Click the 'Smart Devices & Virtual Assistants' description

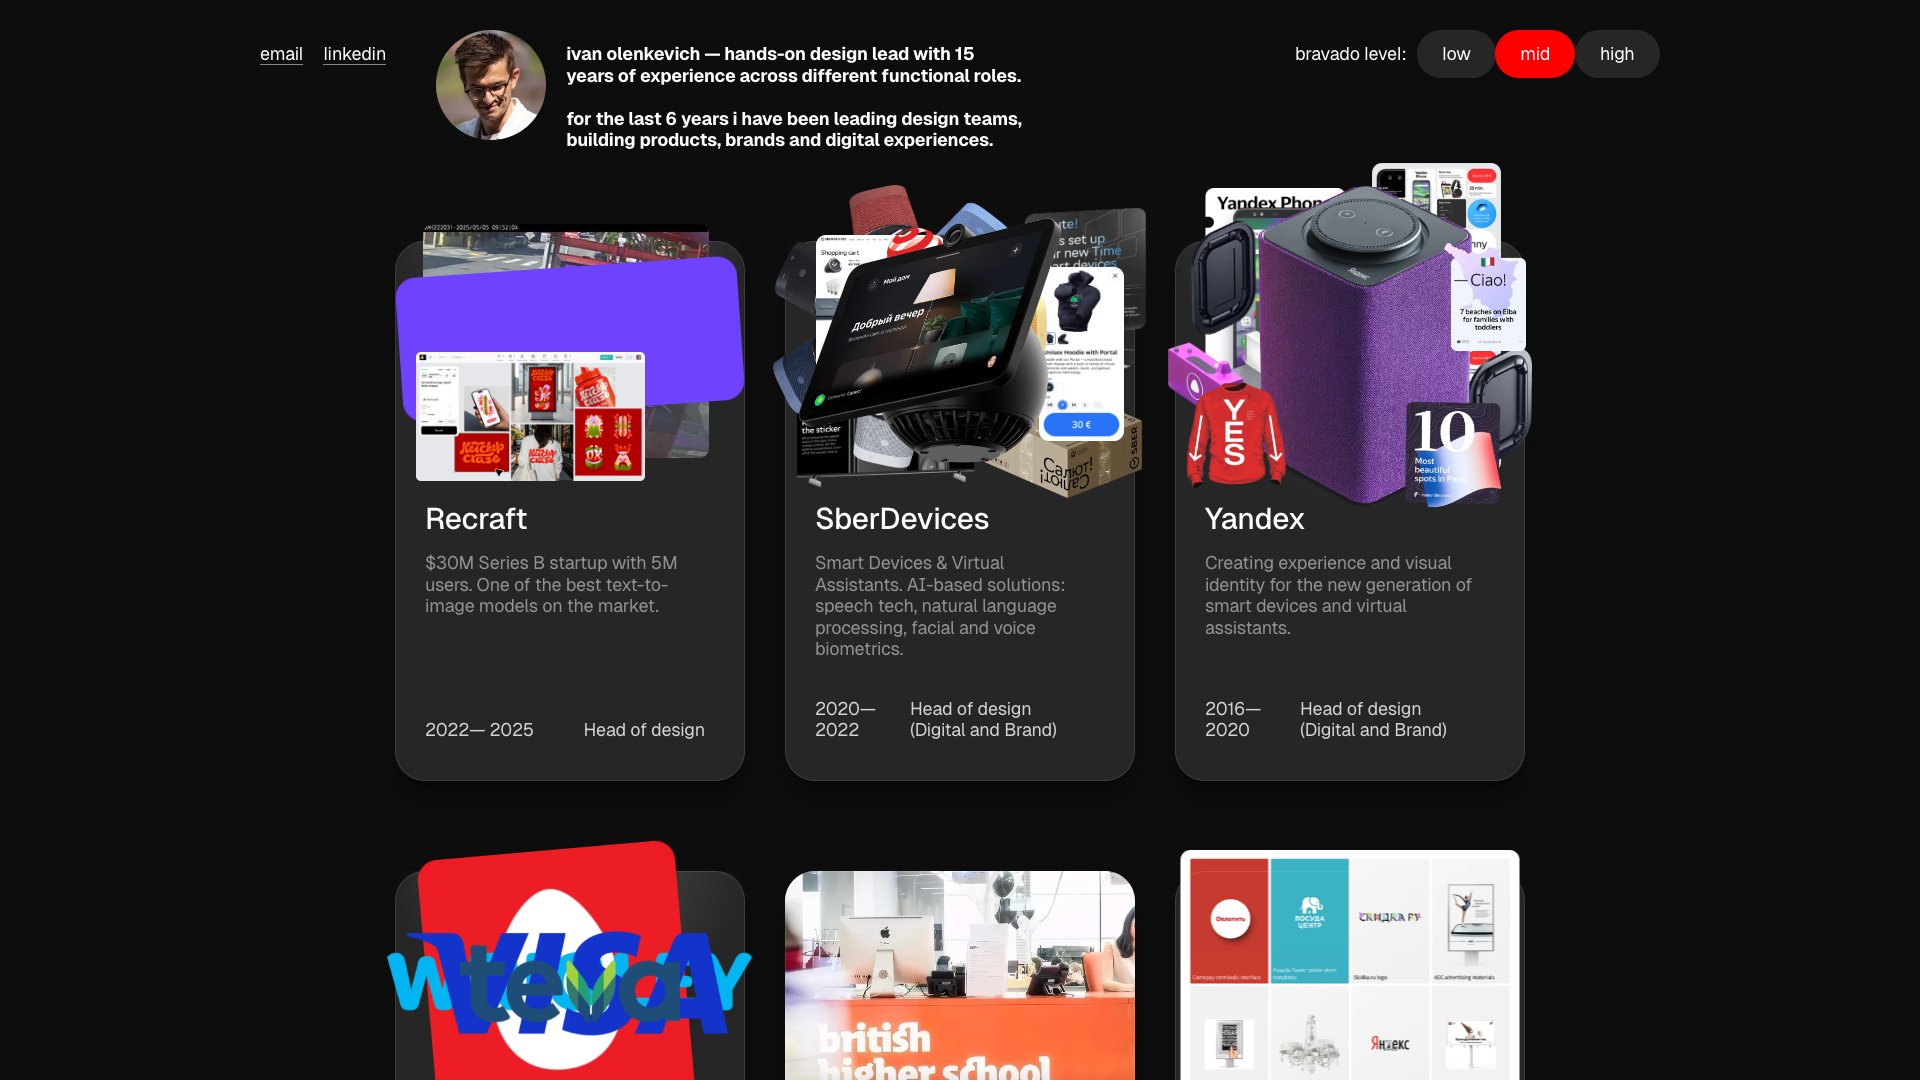point(940,606)
